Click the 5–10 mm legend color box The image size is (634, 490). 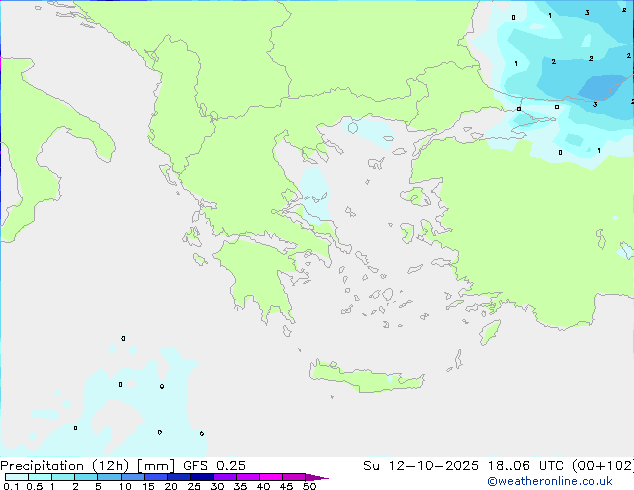(x=110, y=477)
